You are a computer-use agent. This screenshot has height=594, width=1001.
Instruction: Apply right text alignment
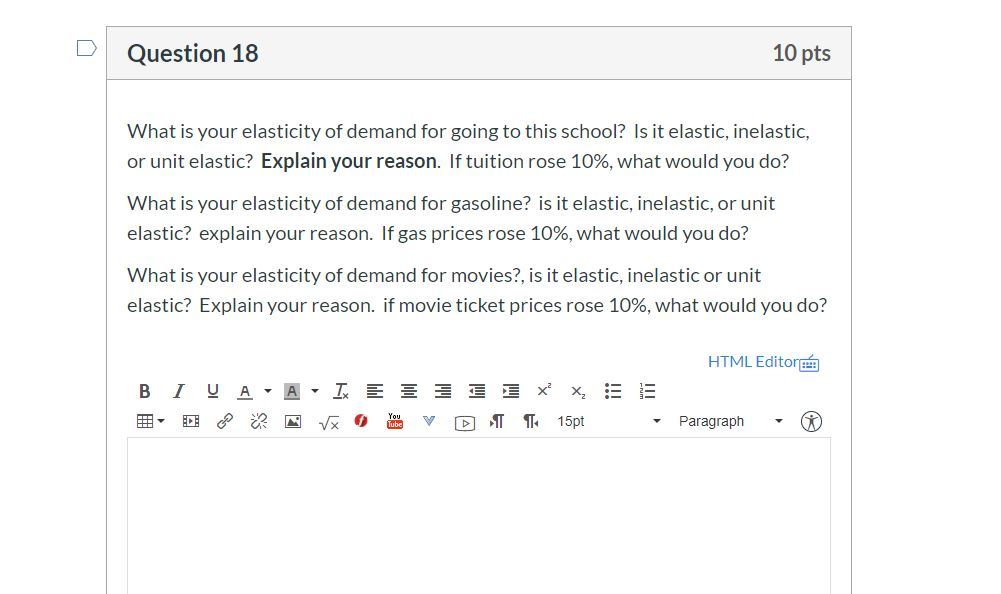(442, 390)
